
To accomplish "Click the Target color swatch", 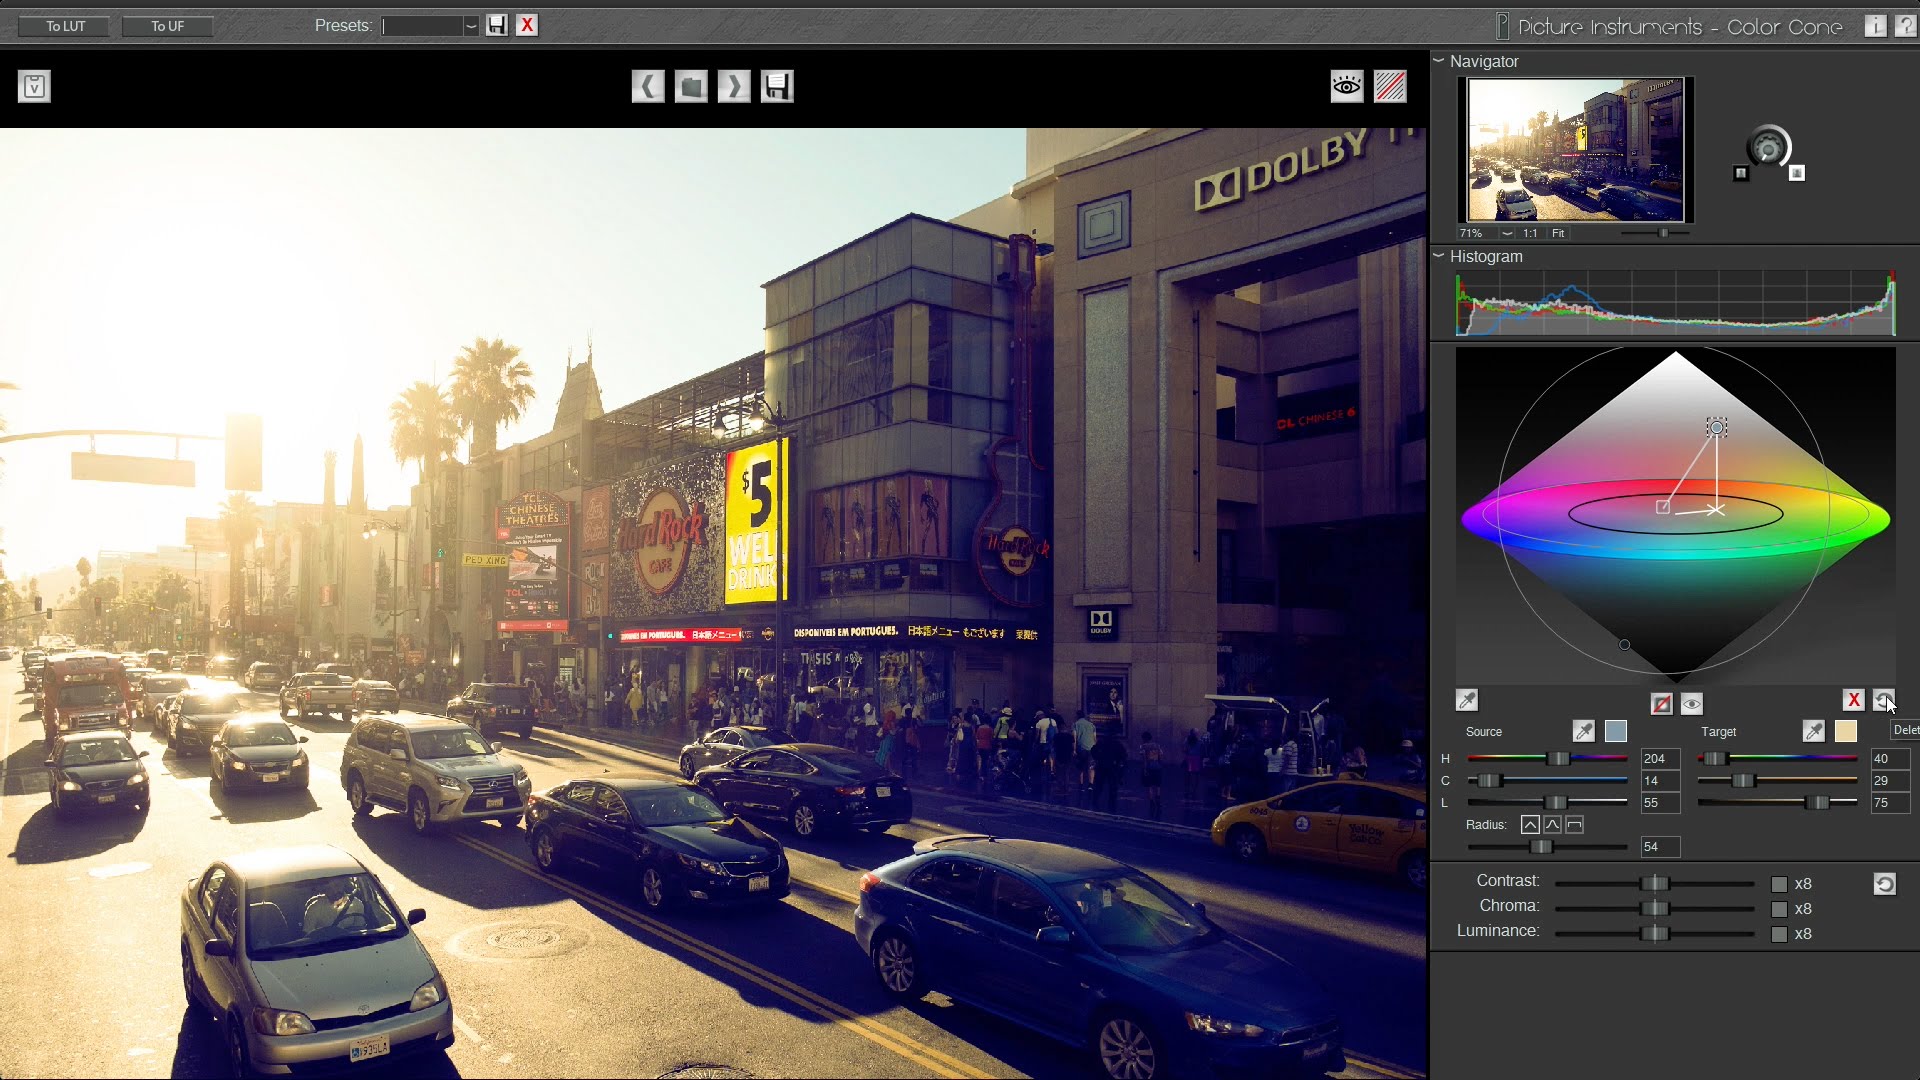I will (1846, 731).
